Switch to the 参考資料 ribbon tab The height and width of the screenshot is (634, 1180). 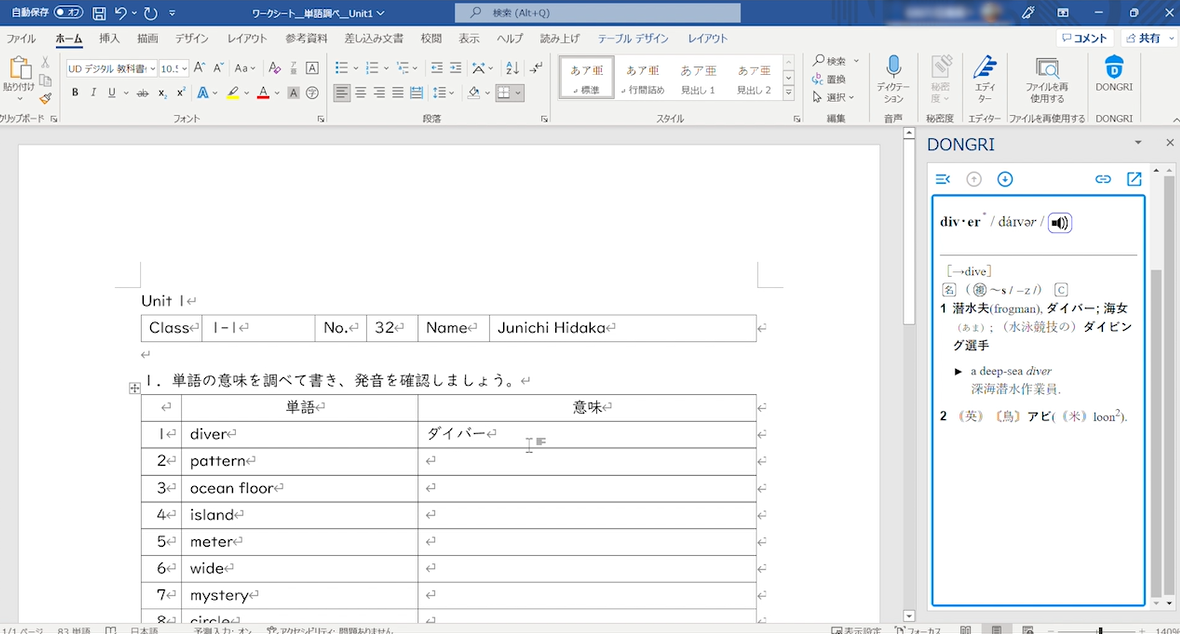pyautogui.click(x=306, y=38)
